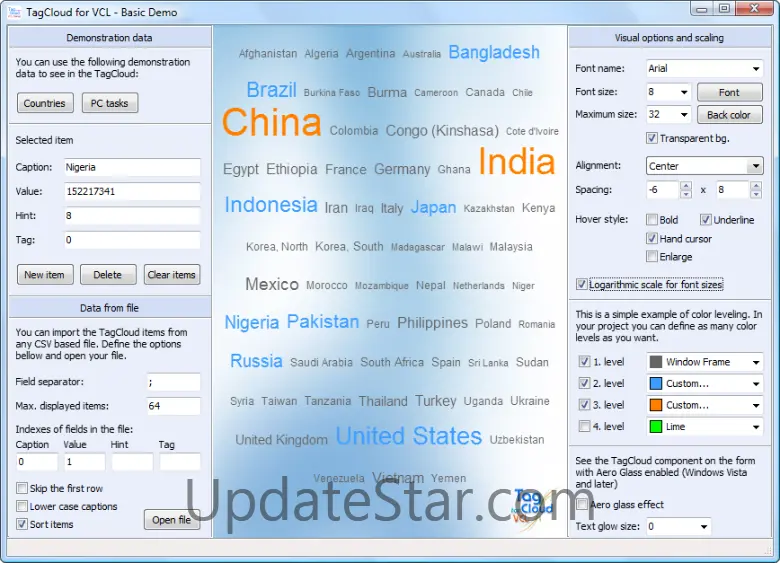Image resolution: width=780 pixels, height=563 pixels.
Task: Click the Brazil tag
Action: 272,90
